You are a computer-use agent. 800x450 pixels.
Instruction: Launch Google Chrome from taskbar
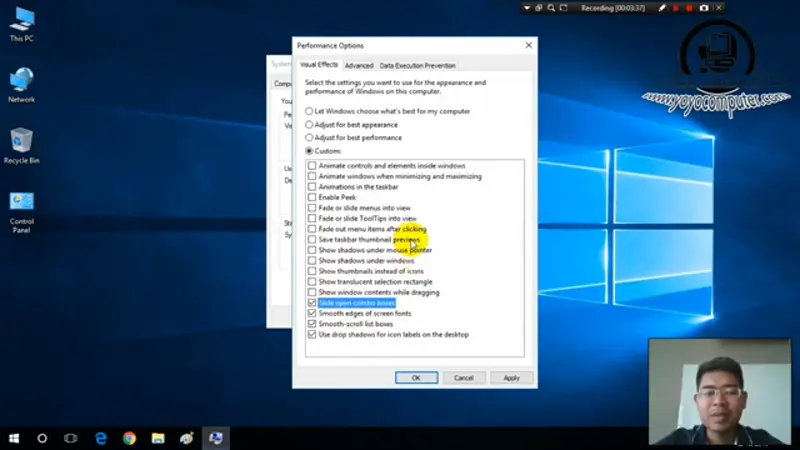coord(129,438)
